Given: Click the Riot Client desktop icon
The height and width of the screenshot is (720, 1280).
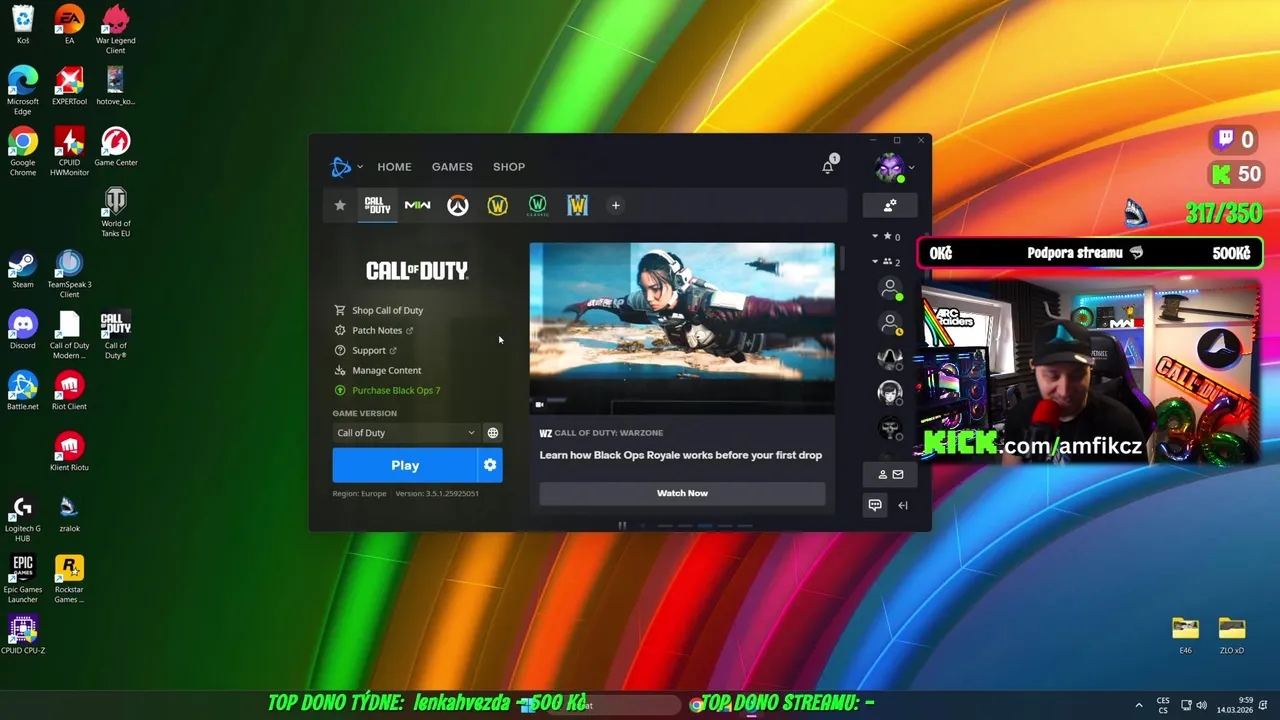Looking at the screenshot, I should tap(69, 390).
